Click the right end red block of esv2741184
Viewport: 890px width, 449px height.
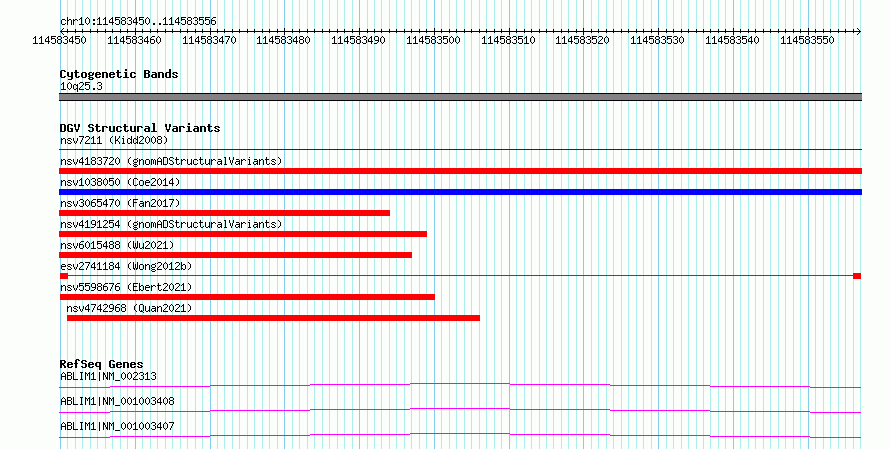(857, 276)
